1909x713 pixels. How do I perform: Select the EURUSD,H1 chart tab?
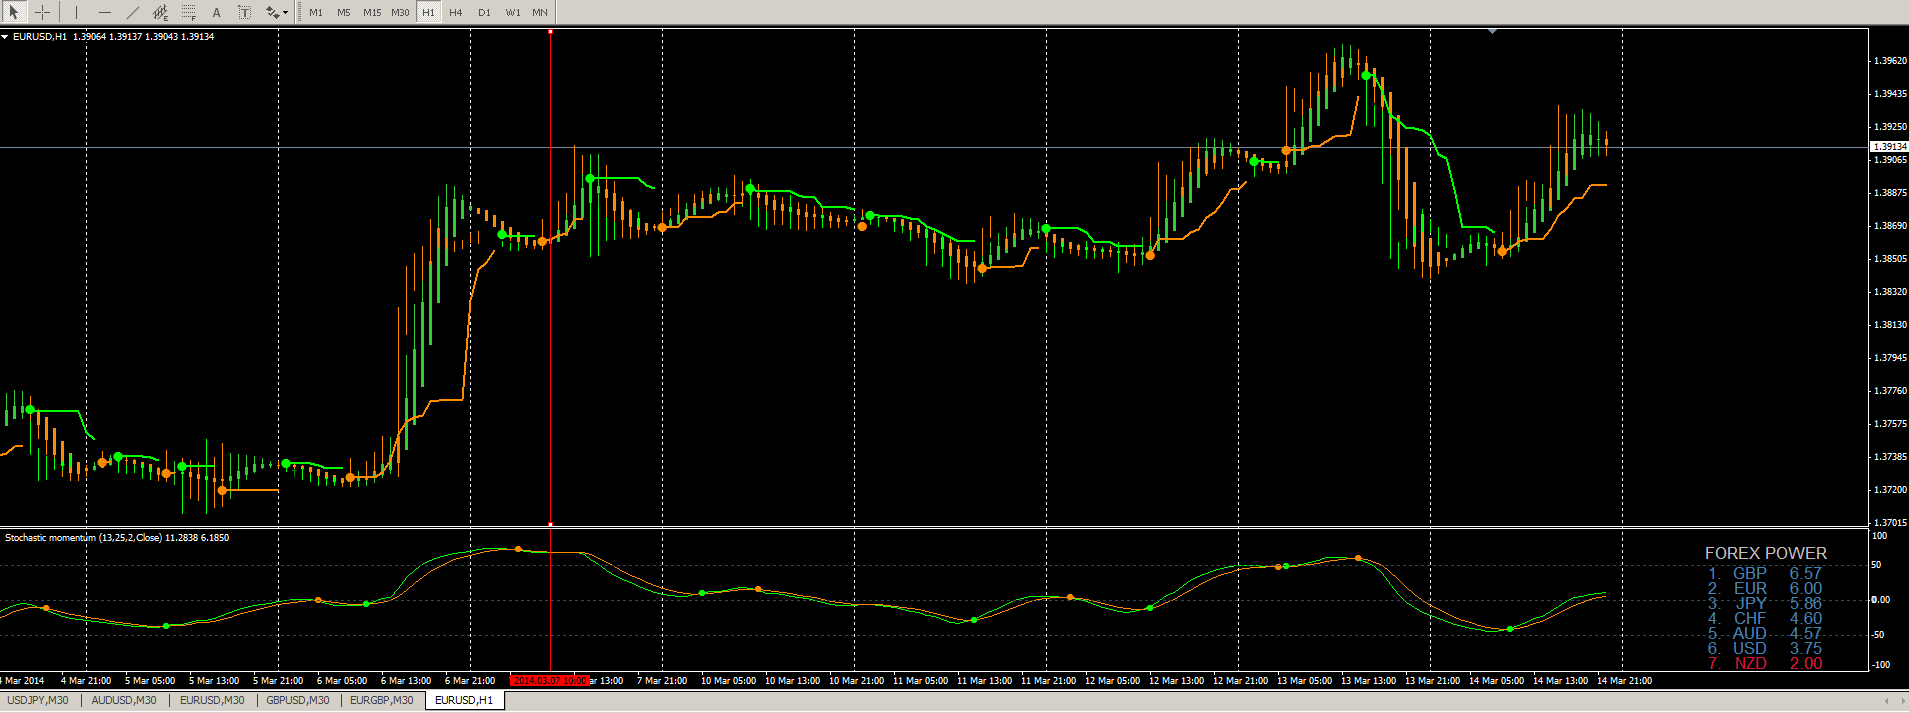coord(464,700)
